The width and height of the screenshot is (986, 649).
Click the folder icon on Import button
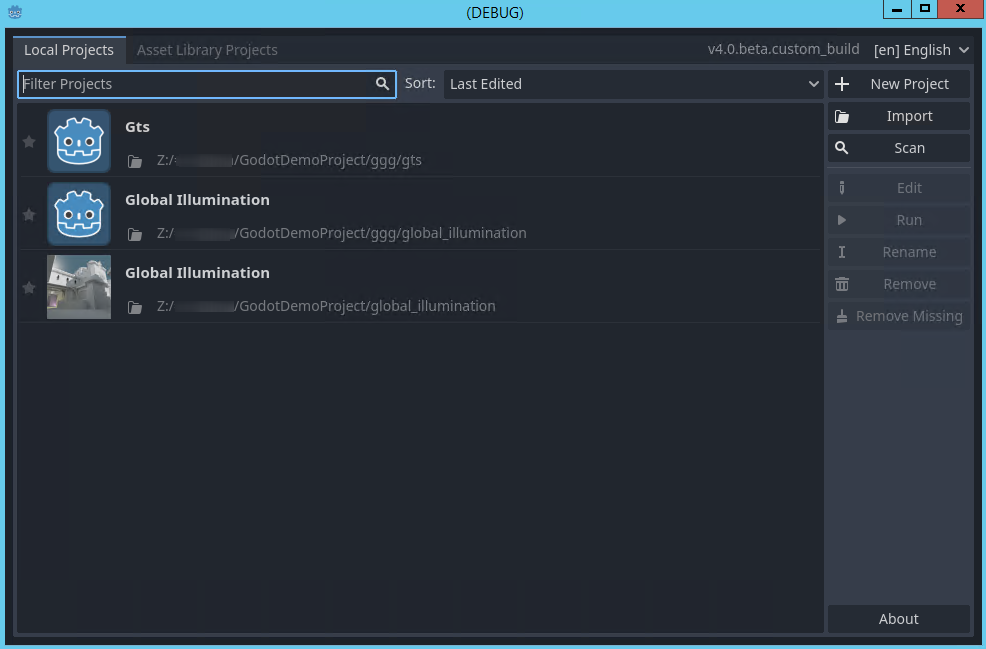842,116
